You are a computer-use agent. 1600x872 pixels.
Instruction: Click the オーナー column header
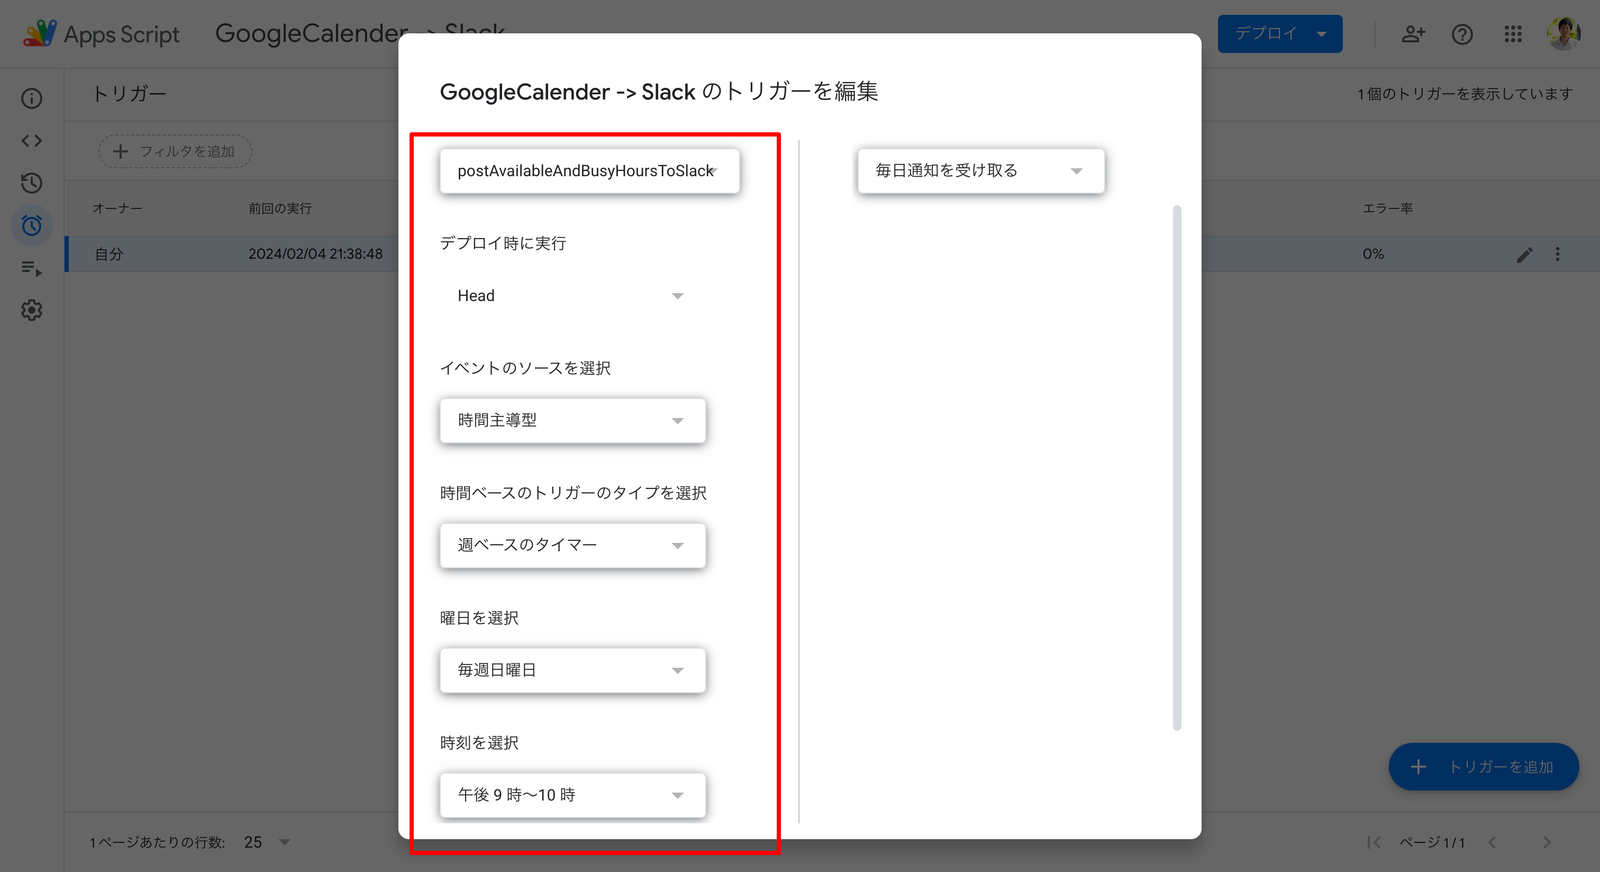click(x=117, y=208)
